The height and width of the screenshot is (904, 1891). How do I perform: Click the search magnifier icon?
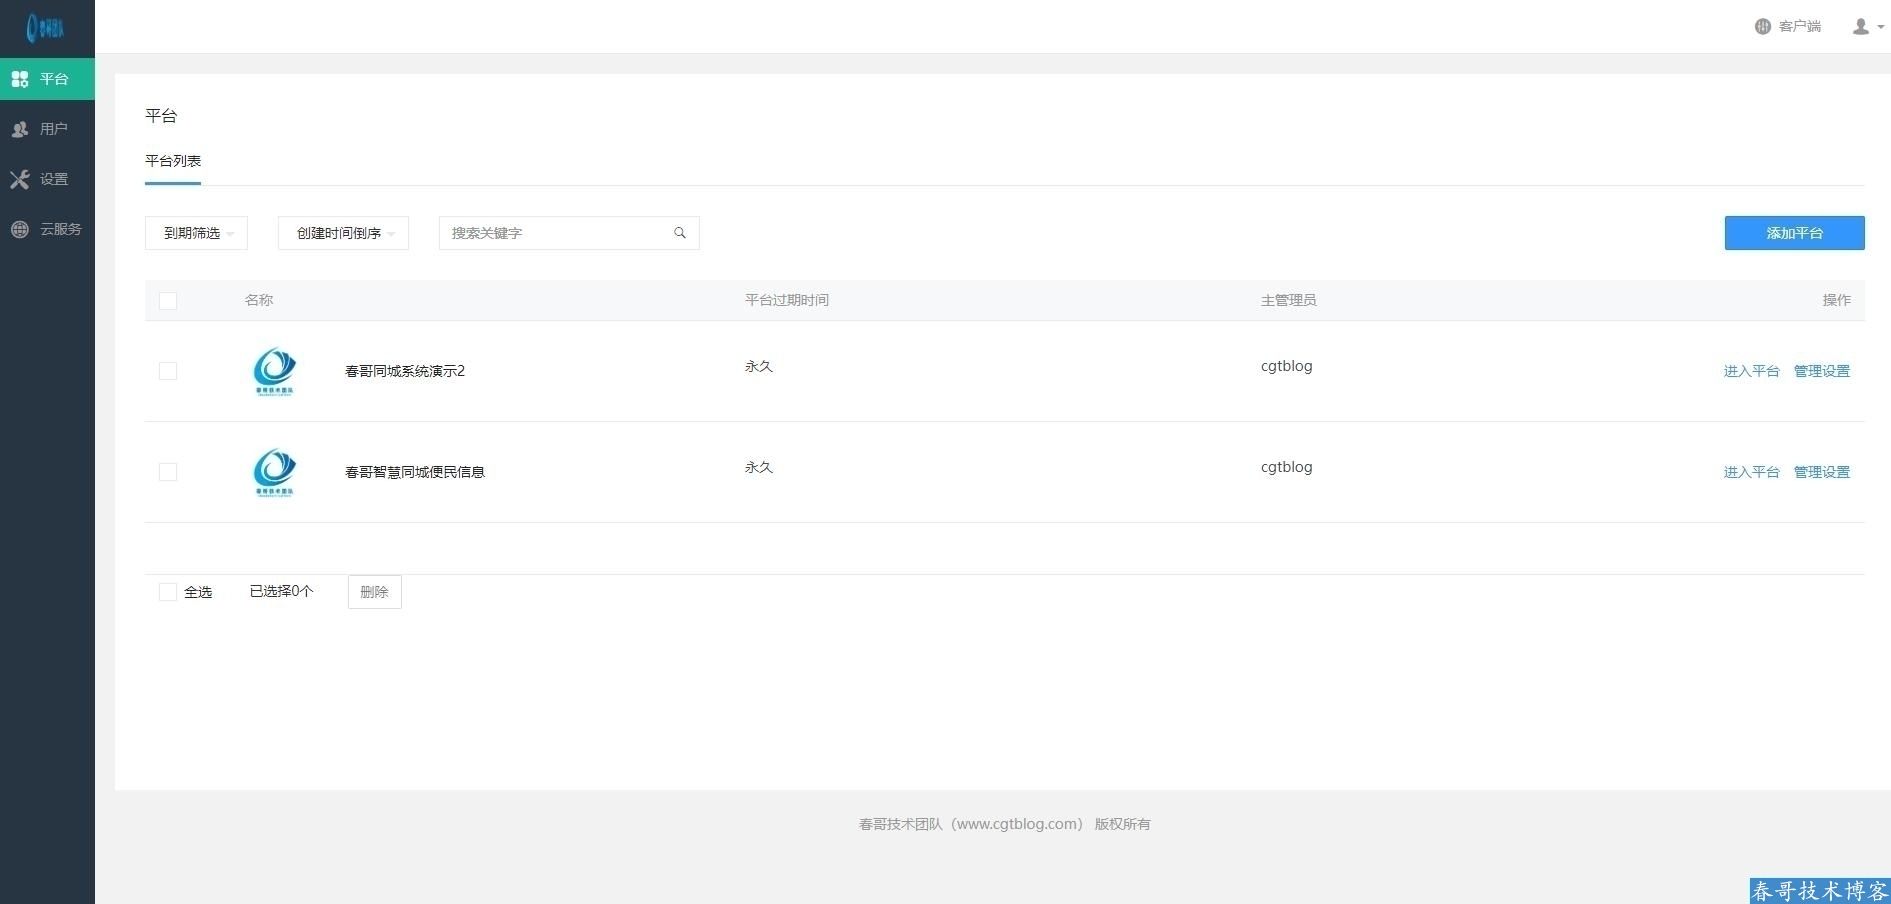click(x=680, y=233)
